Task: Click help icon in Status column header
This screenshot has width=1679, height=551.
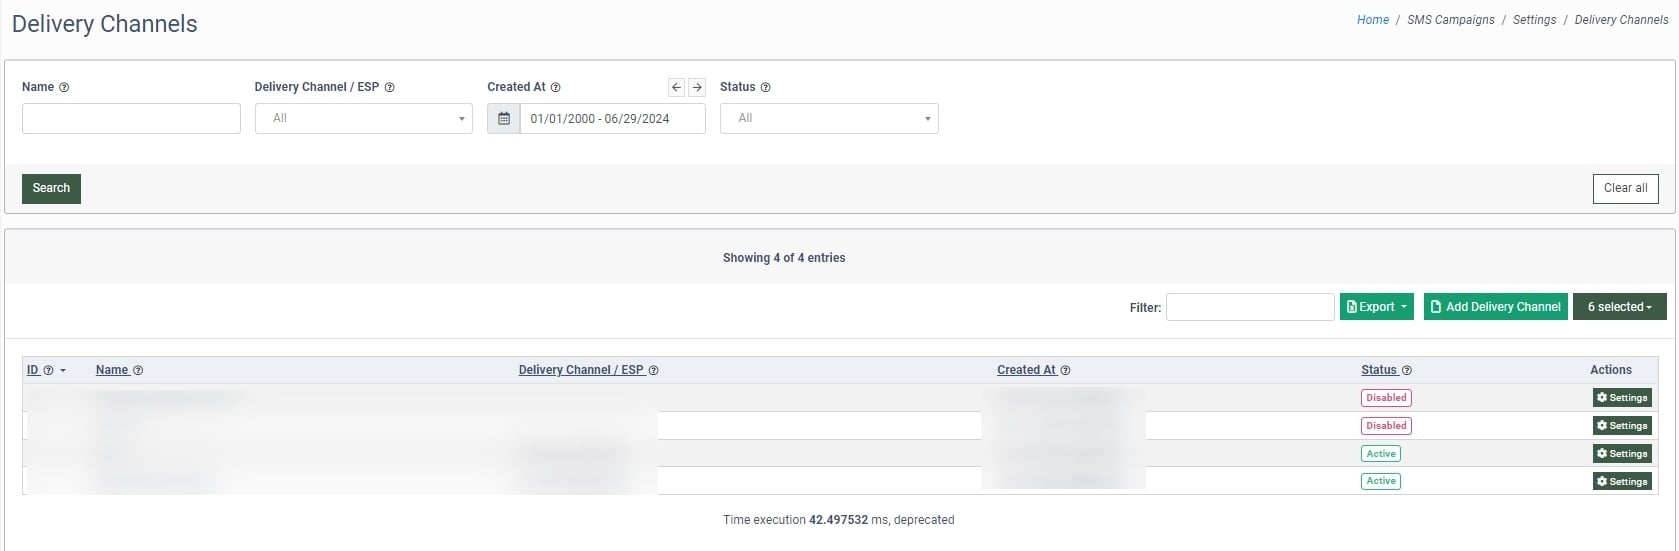Action: tap(1407, 371)
